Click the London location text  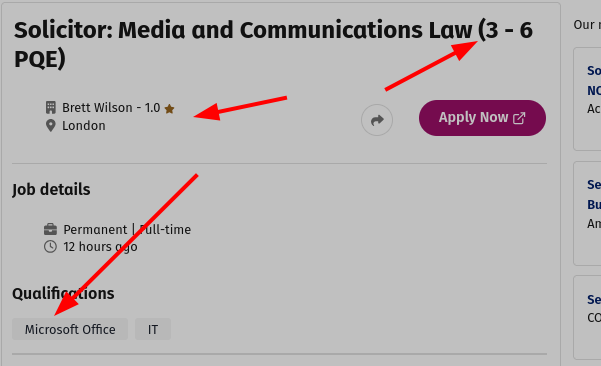pos(84,126)
